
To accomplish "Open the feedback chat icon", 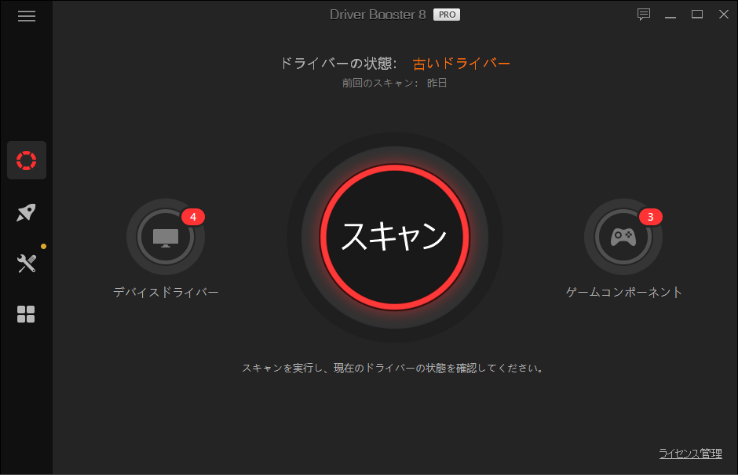I will [x=643, y=15].
